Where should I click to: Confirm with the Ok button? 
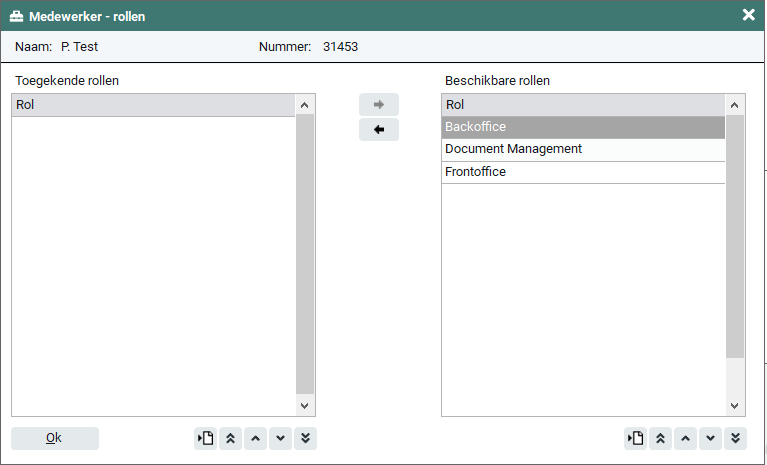point(55,438)
